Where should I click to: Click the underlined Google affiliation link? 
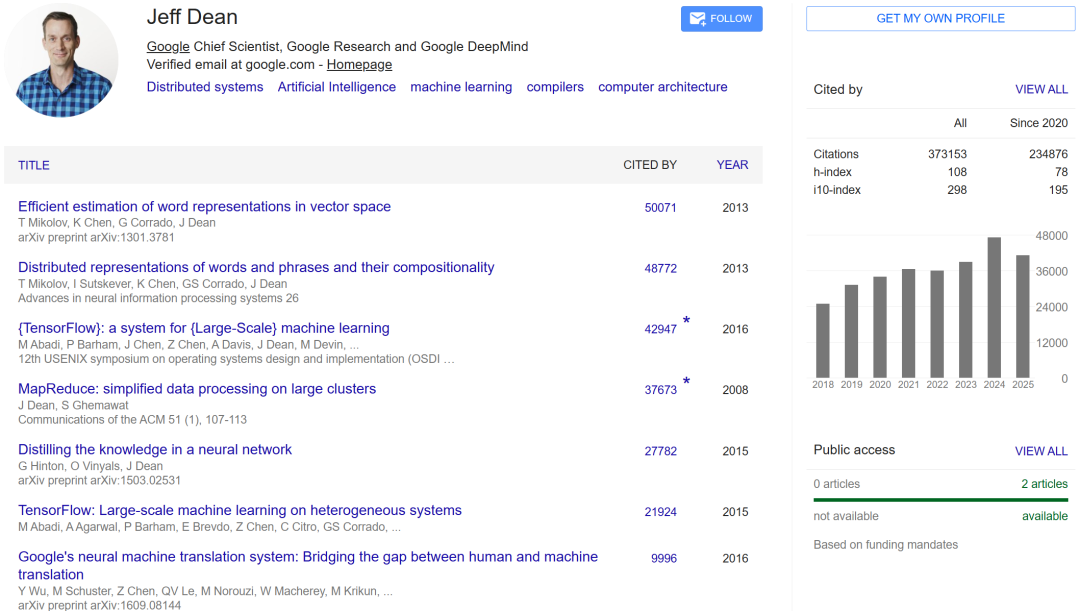pos(168,47)
